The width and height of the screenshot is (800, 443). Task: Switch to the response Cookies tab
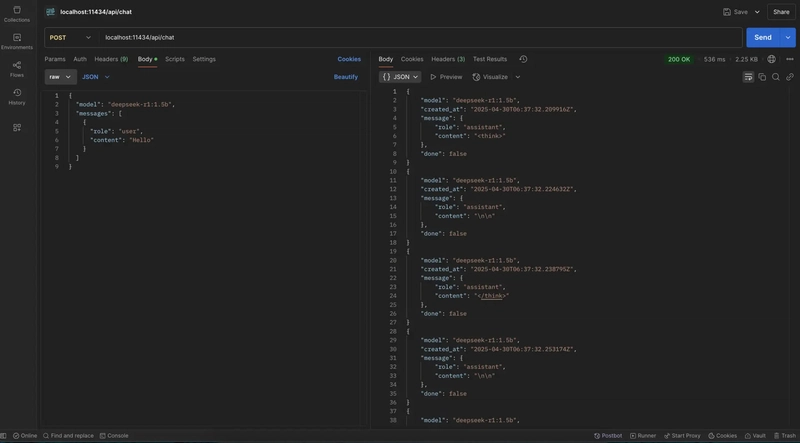(412, 59)
